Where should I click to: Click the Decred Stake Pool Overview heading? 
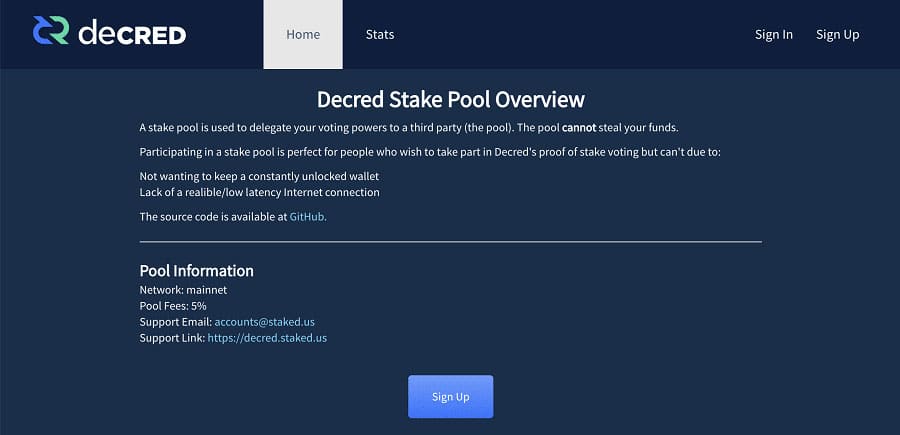450,99
